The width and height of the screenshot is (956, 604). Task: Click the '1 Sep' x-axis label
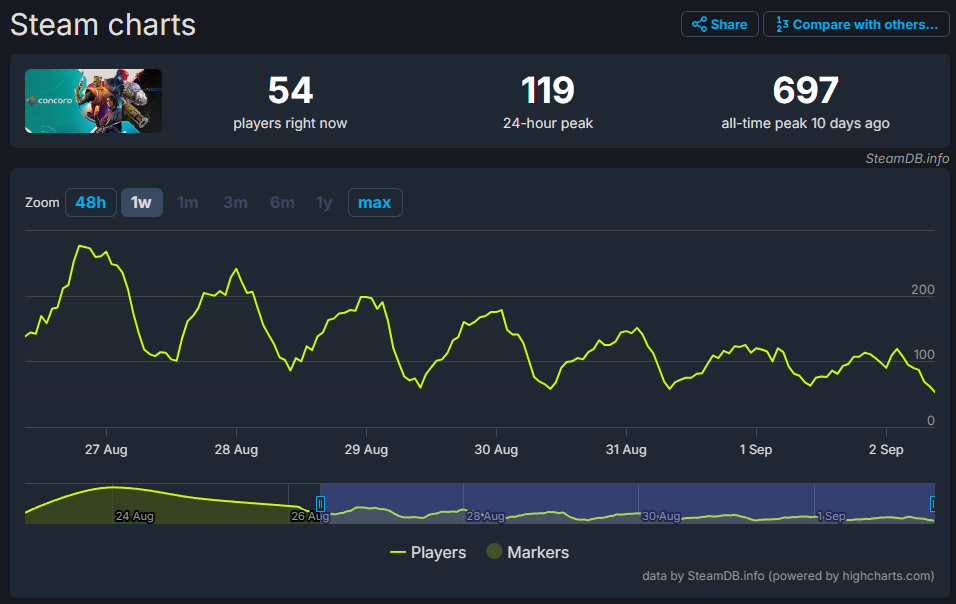[756, 450]
